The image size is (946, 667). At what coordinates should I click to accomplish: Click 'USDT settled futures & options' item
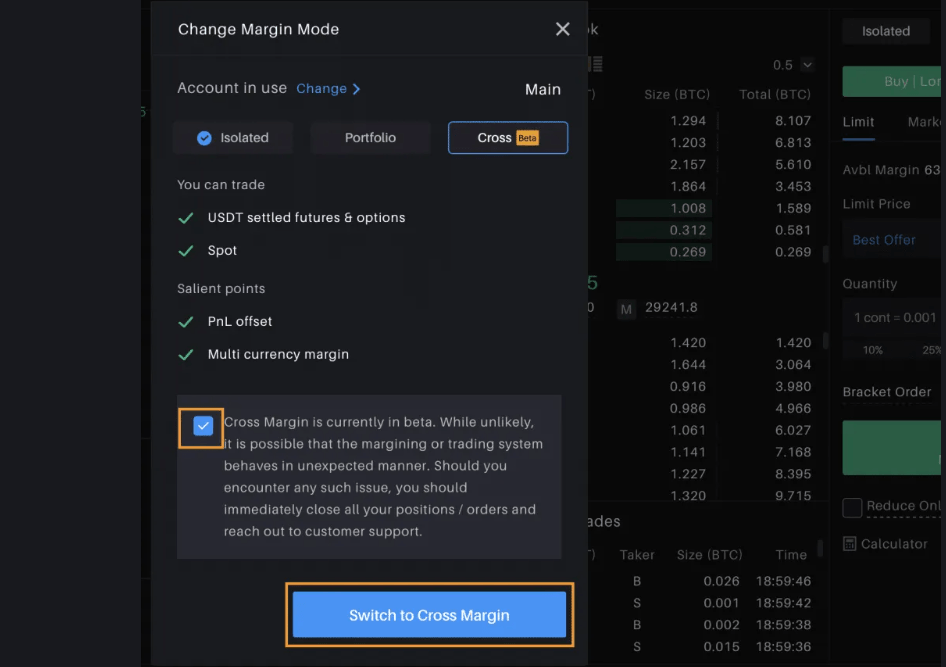pyautogui.click(x=306, y=218)
